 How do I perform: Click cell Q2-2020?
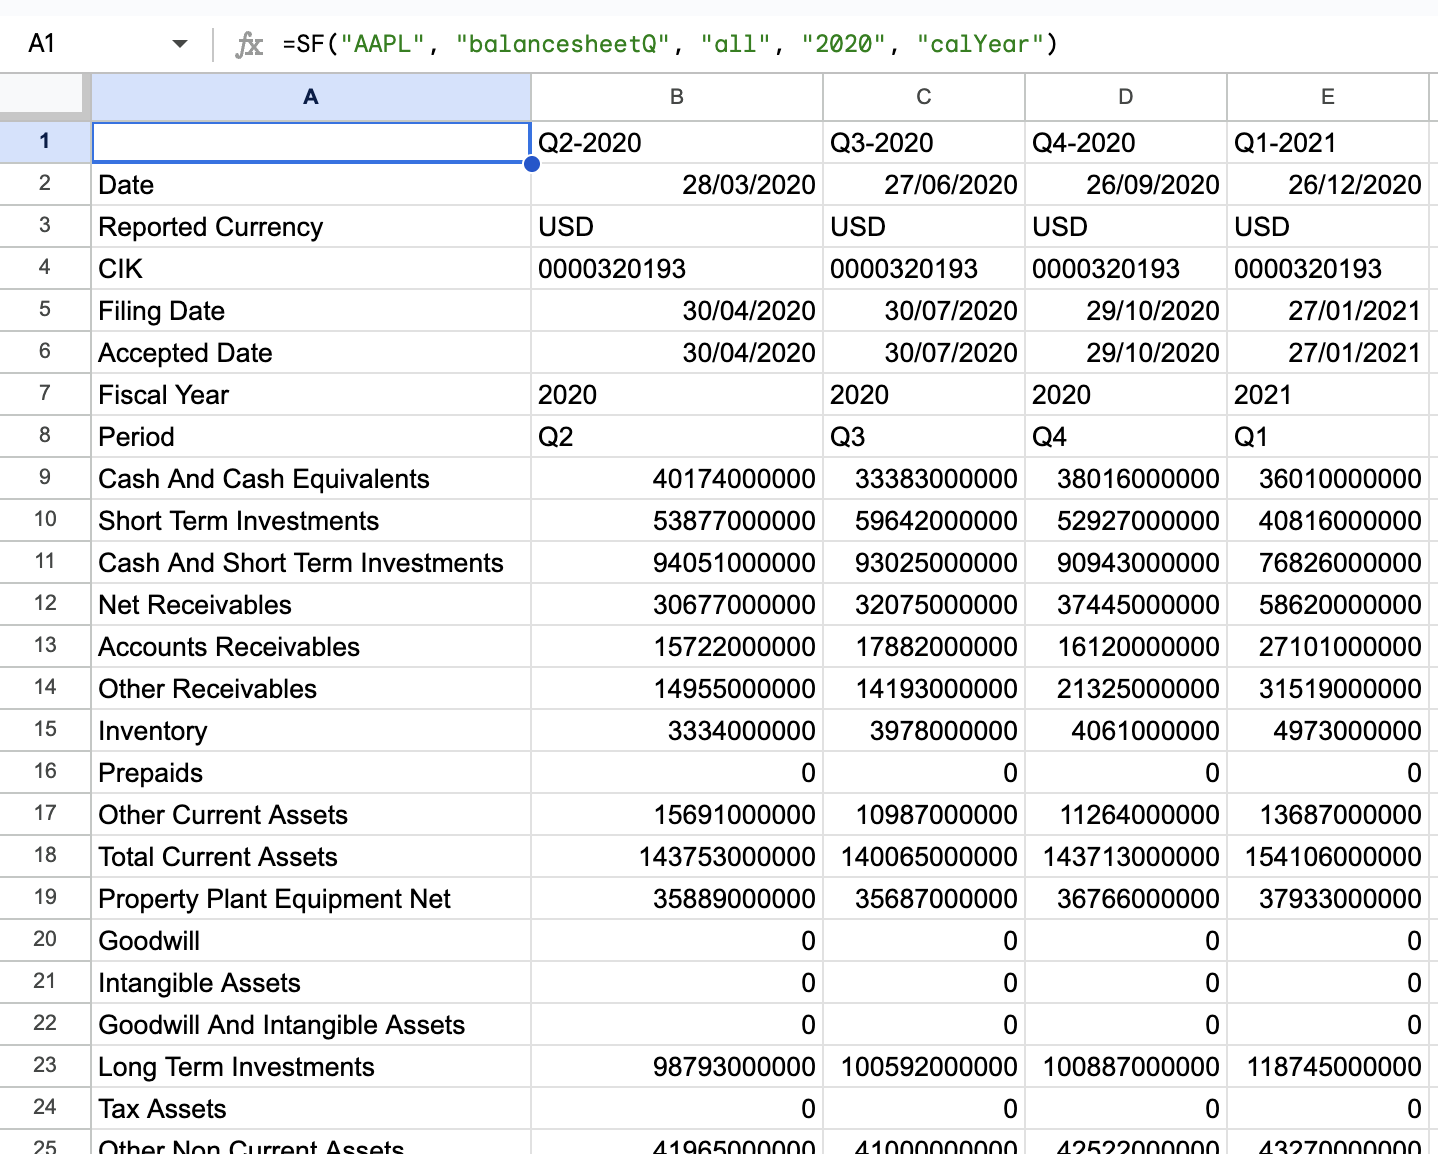(677, 142)
